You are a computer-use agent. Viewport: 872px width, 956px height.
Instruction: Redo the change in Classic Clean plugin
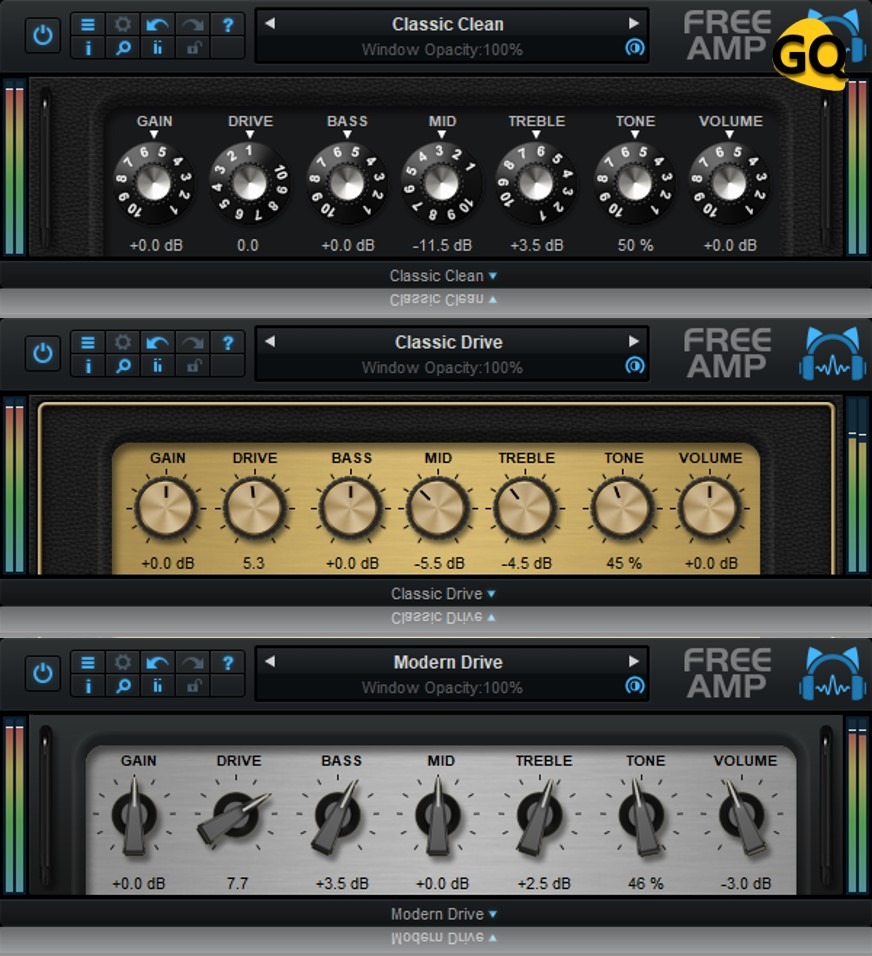(193, 24)
